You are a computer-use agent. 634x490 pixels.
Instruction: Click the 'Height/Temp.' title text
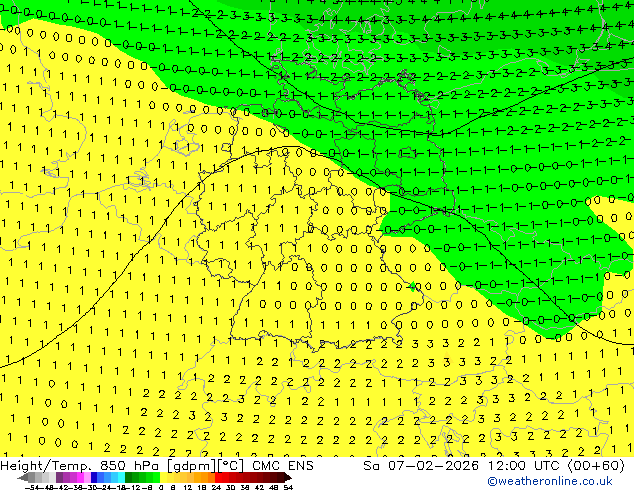(46, 466)
